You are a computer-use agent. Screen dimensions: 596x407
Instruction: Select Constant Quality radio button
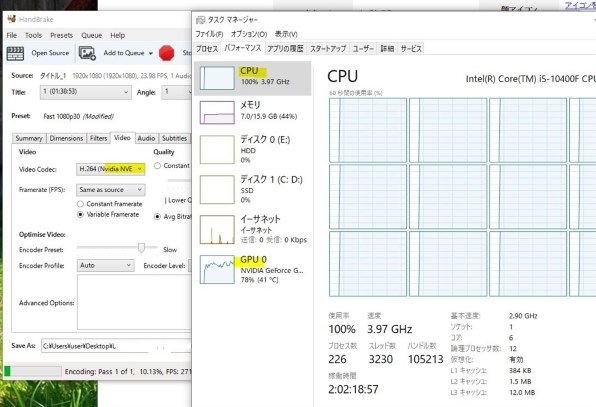[157, 166]
